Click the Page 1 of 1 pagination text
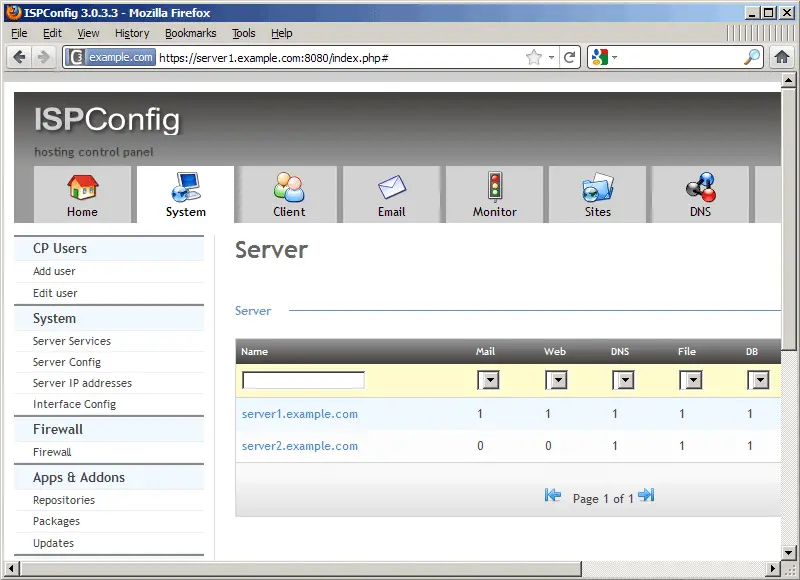Screen dimensions: 800x580 pyautogui.click(x=603, y=498)
